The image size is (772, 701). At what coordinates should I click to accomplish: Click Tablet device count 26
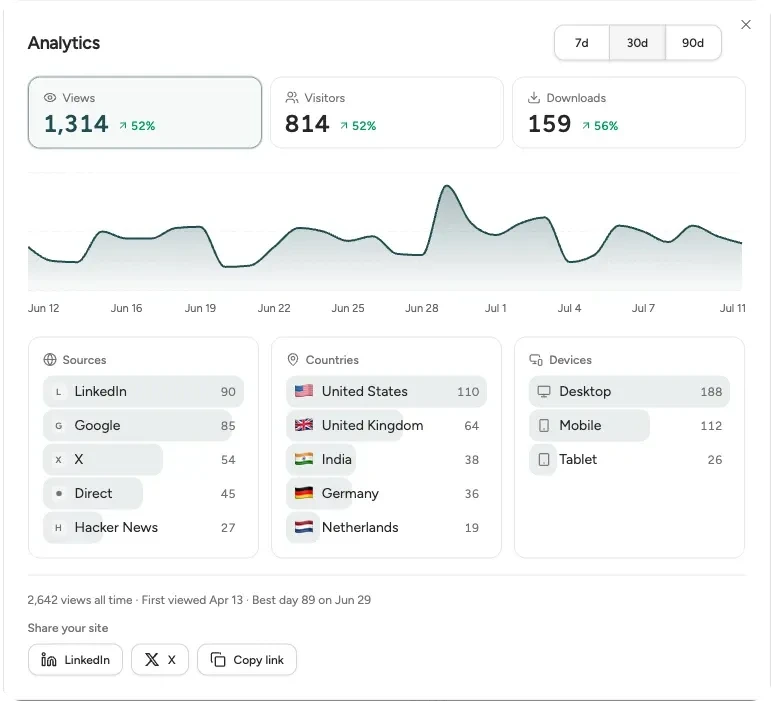pos(715,460)
